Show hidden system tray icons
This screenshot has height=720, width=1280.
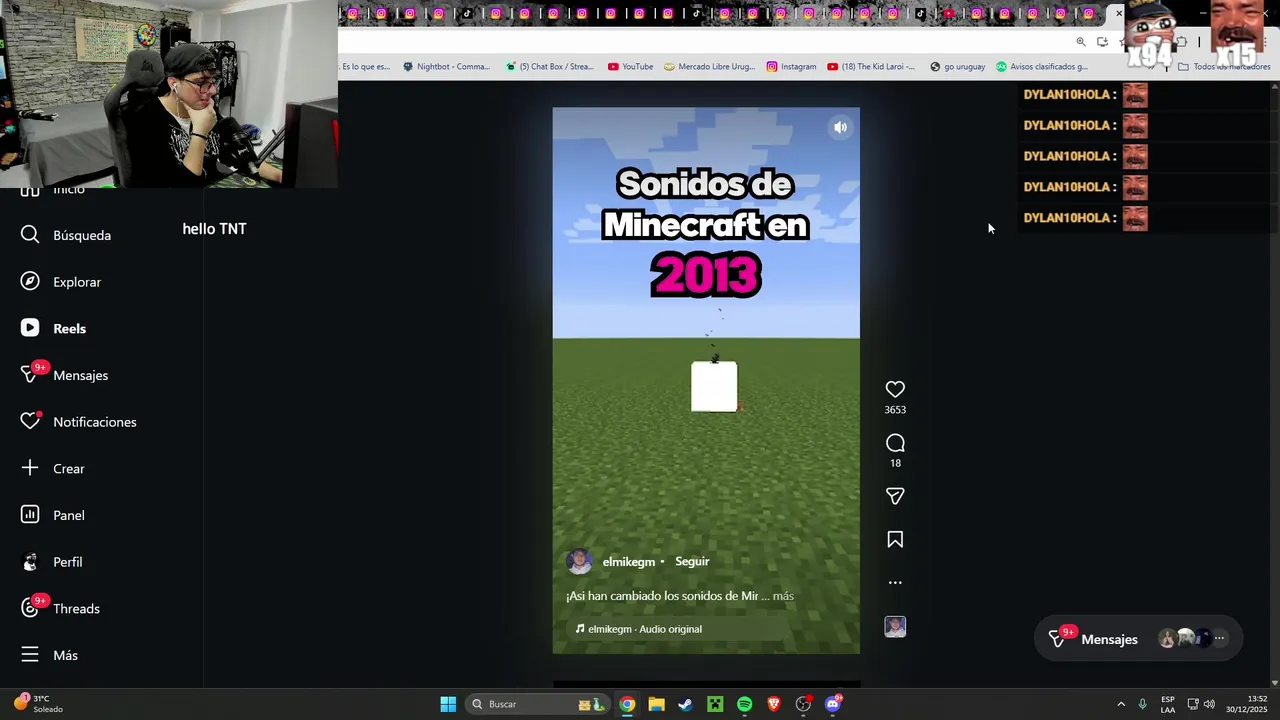click(1121, 704)
